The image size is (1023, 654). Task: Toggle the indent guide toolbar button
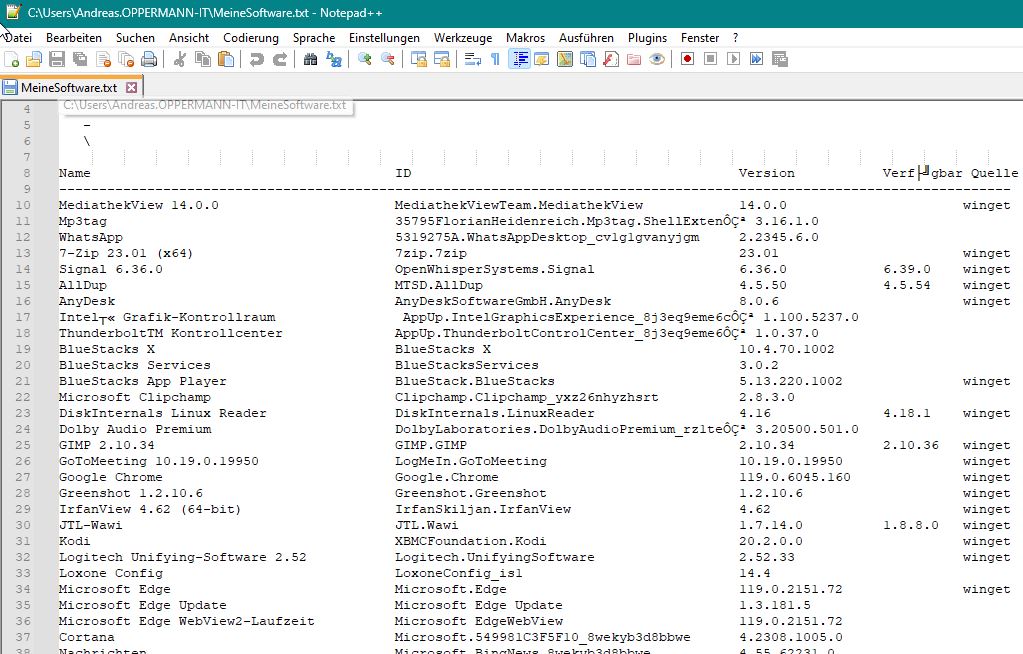[519, 59]
